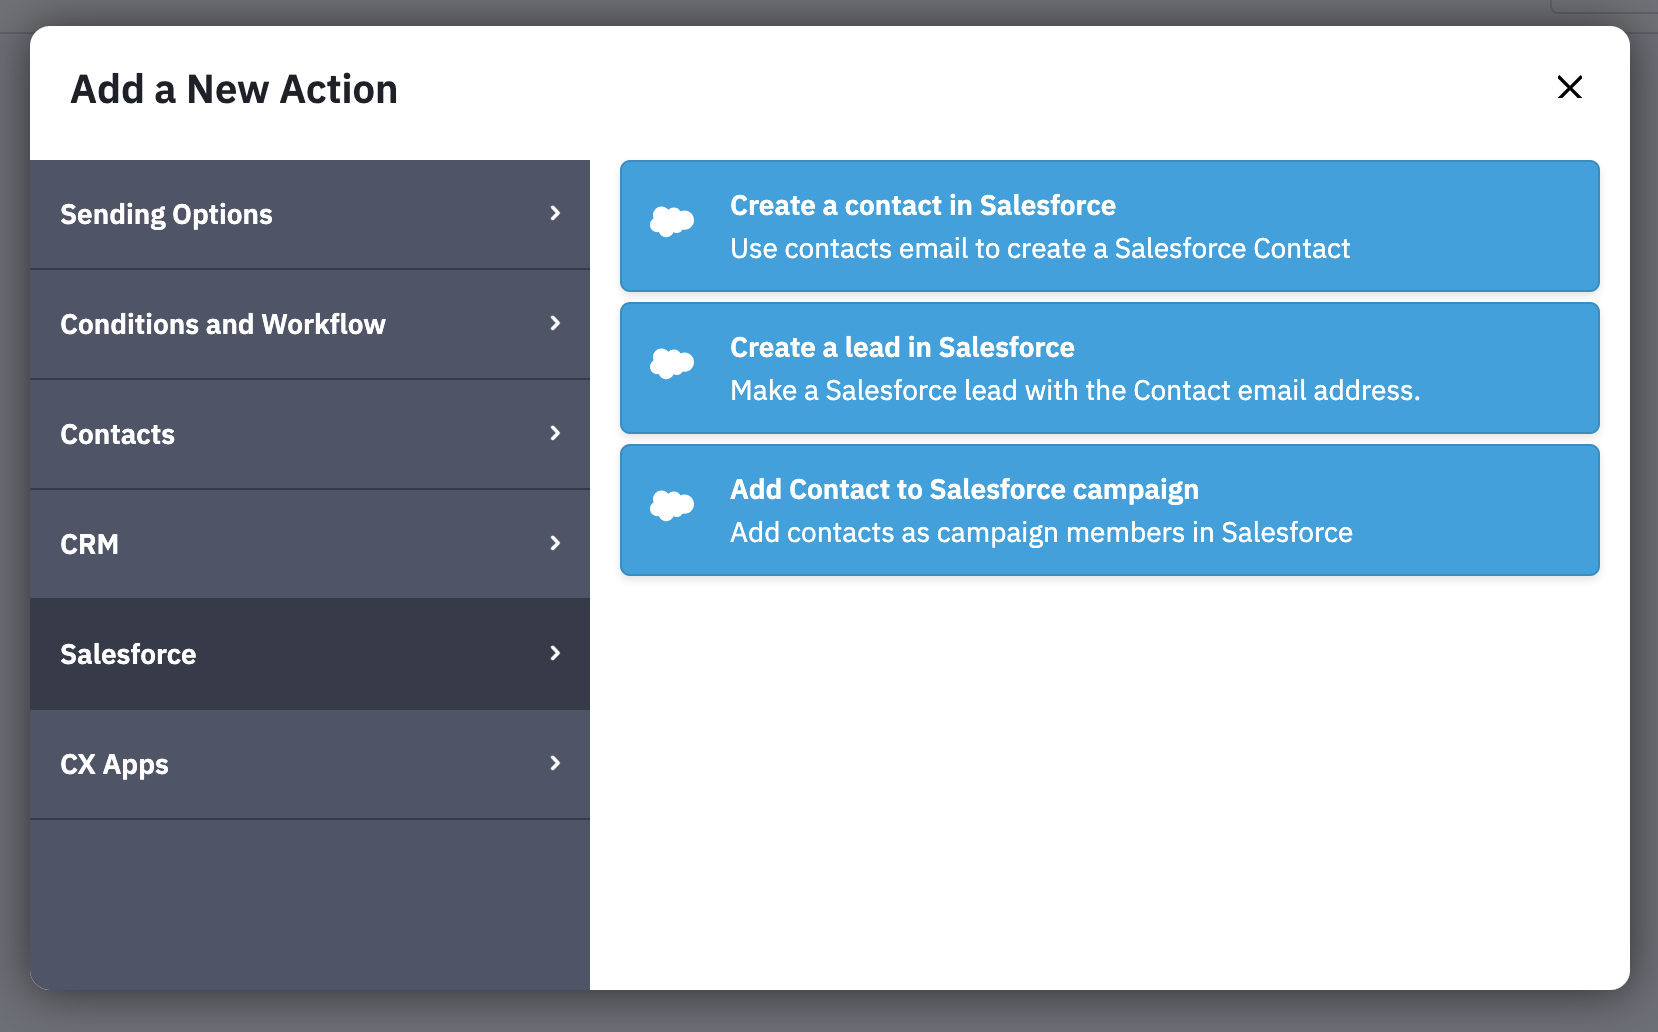Click cloud icon beside Create a contact
This screenshot has height=1032, width=1658.
point(672,221)
